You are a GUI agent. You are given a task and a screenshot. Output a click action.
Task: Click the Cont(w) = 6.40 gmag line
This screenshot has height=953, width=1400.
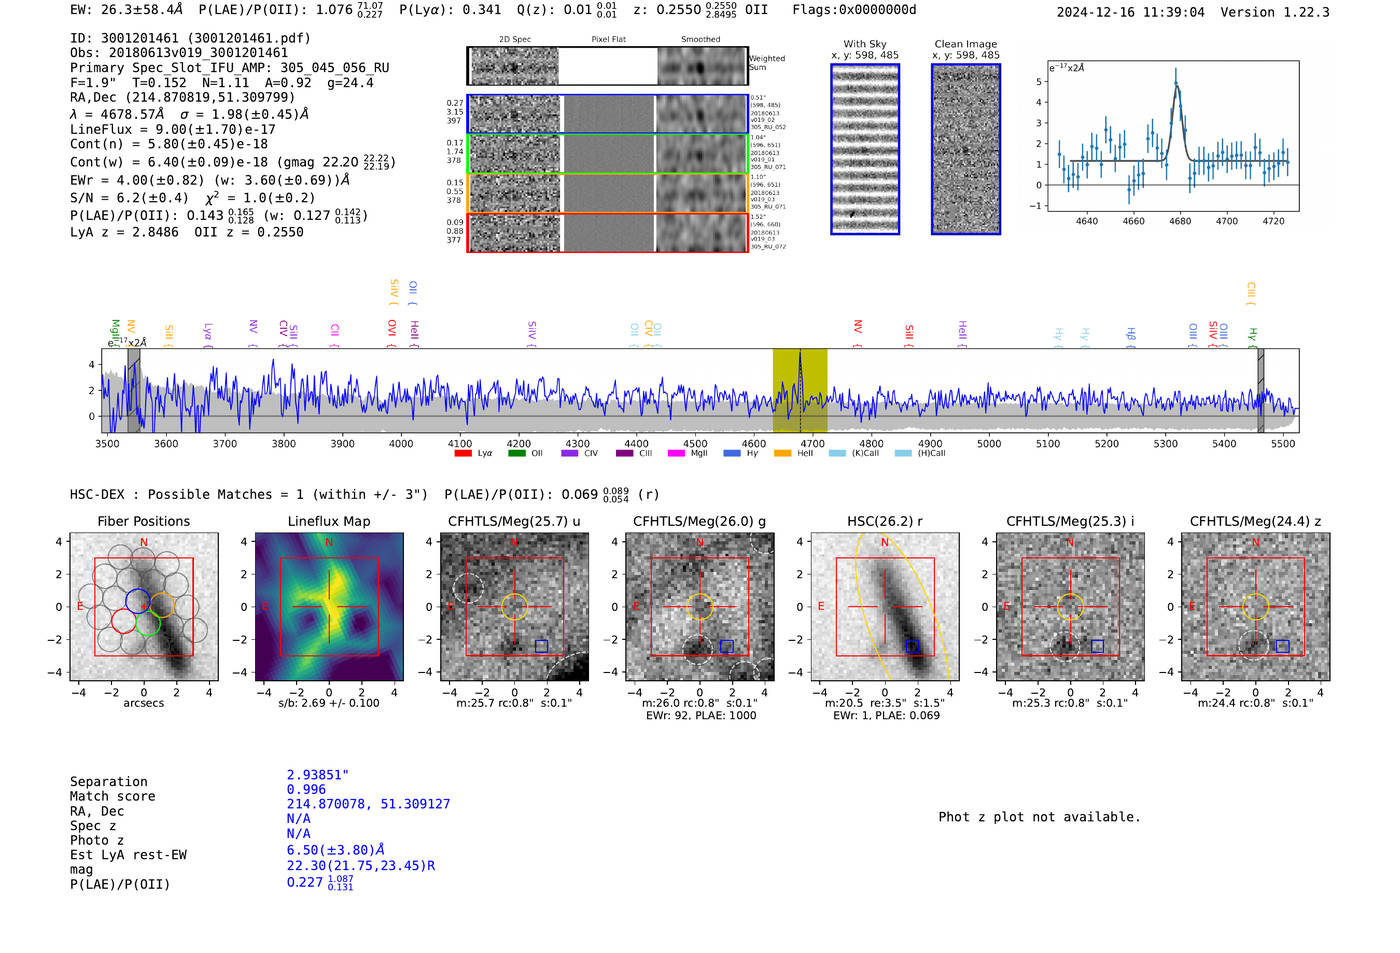pos(233,161)
